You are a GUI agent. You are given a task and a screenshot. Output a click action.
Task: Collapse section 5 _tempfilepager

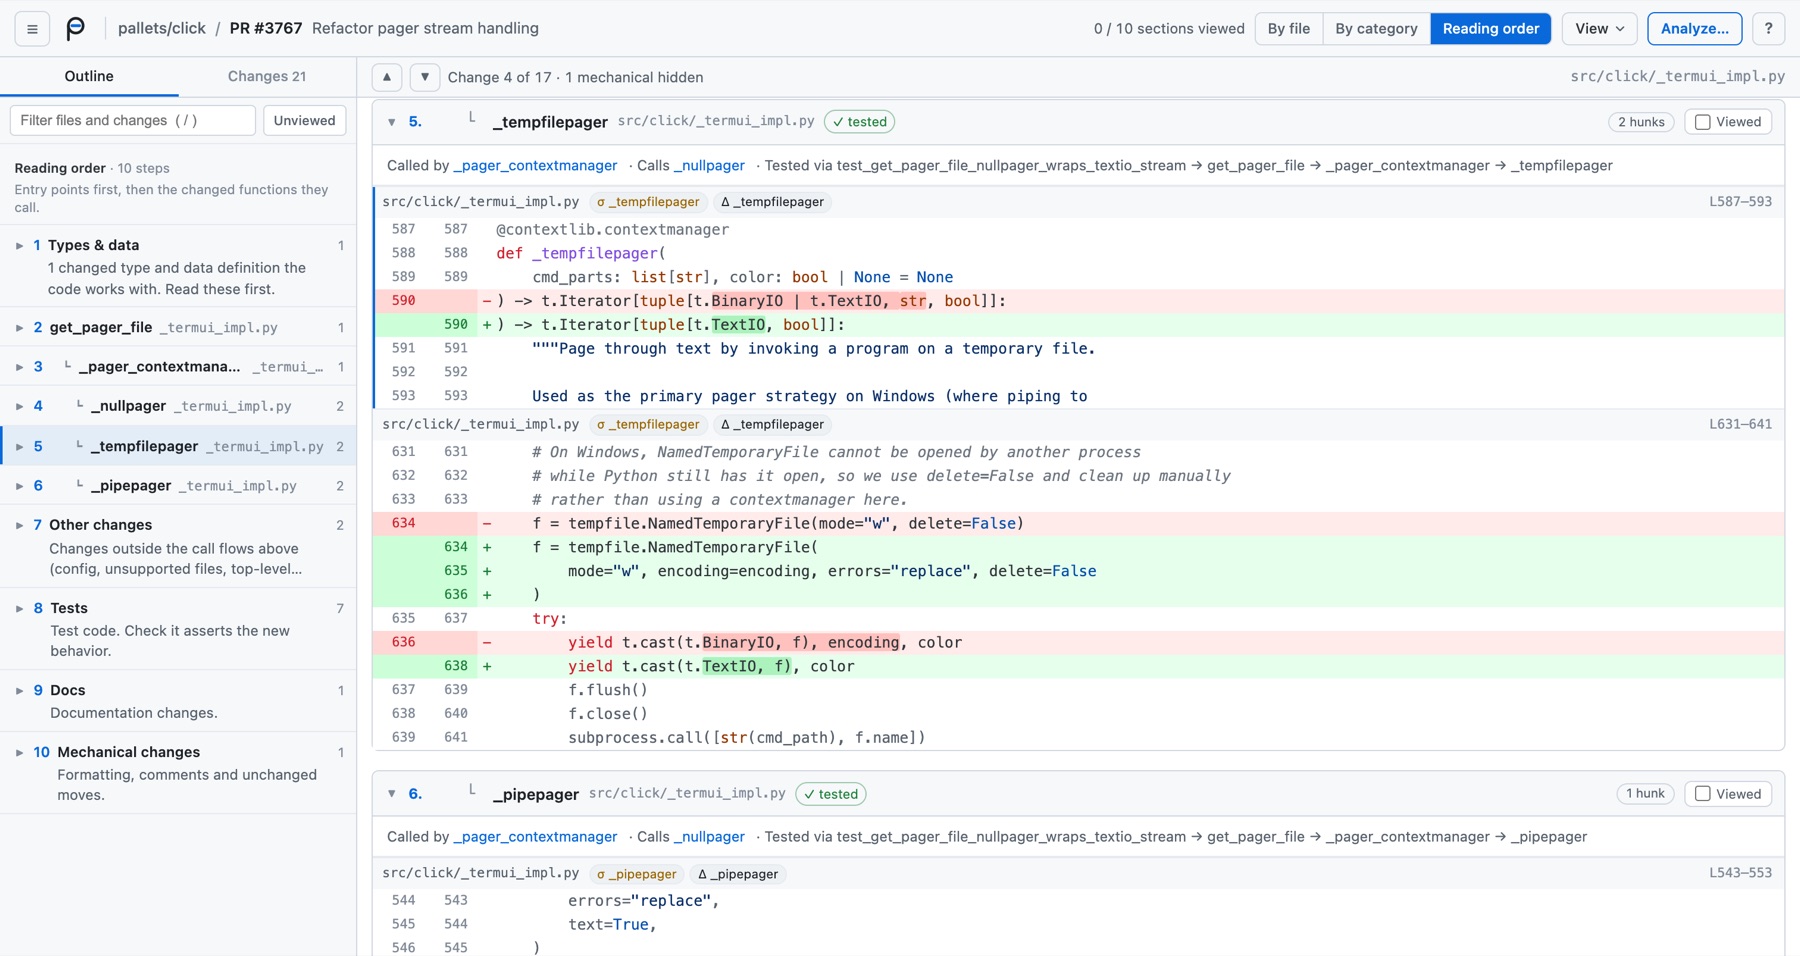point(392,122)
